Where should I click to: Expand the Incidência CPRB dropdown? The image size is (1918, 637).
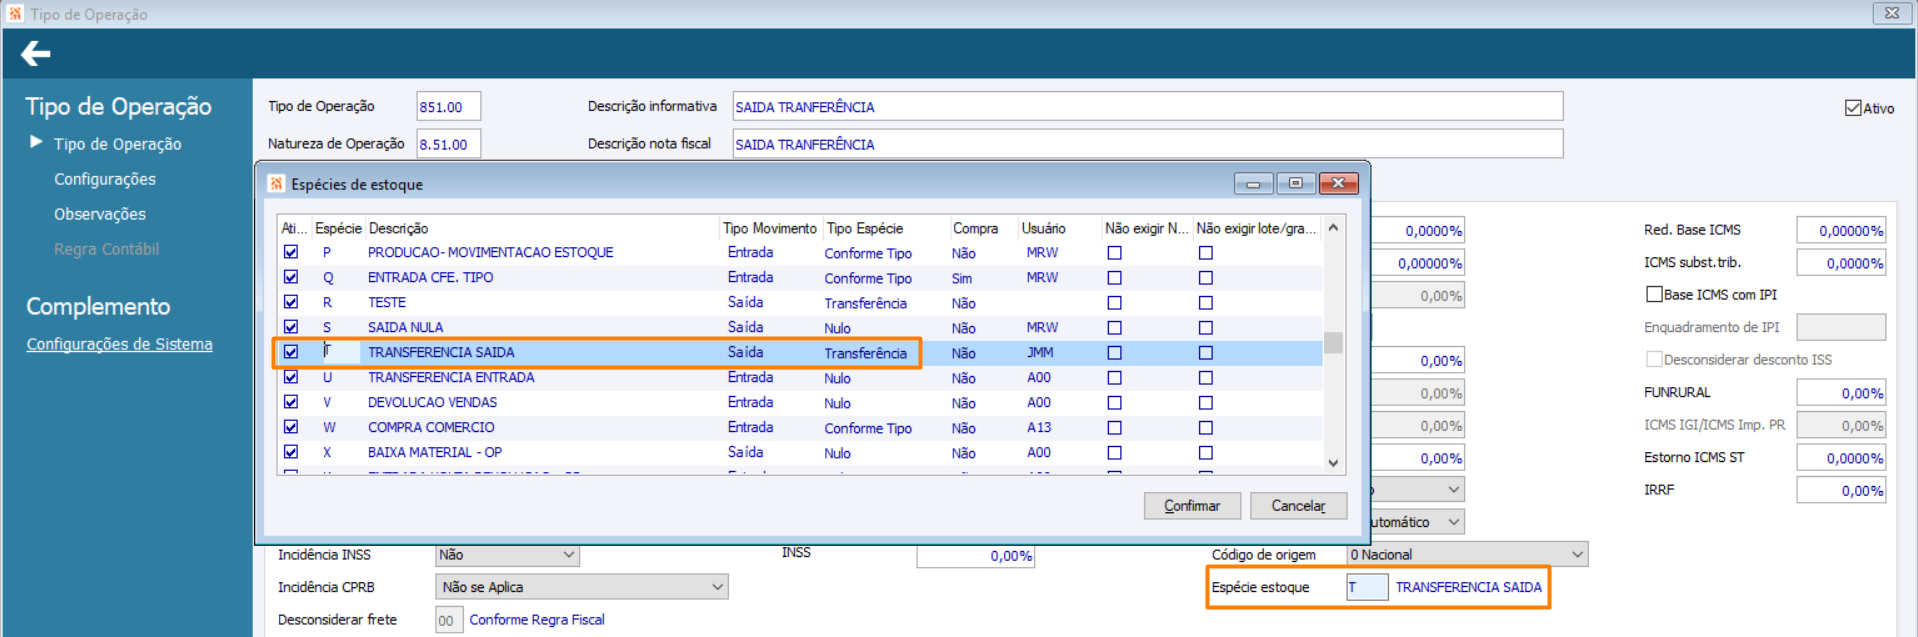[581, 587]
